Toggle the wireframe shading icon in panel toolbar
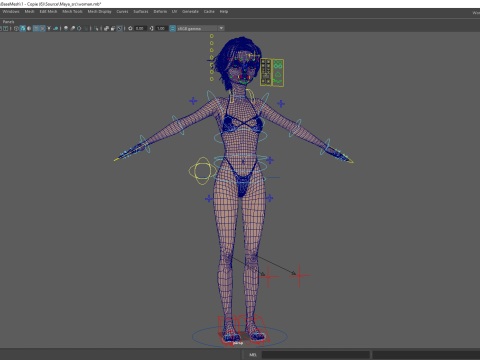The width and height of the screenshot is (480, 360). coord(16,29)
